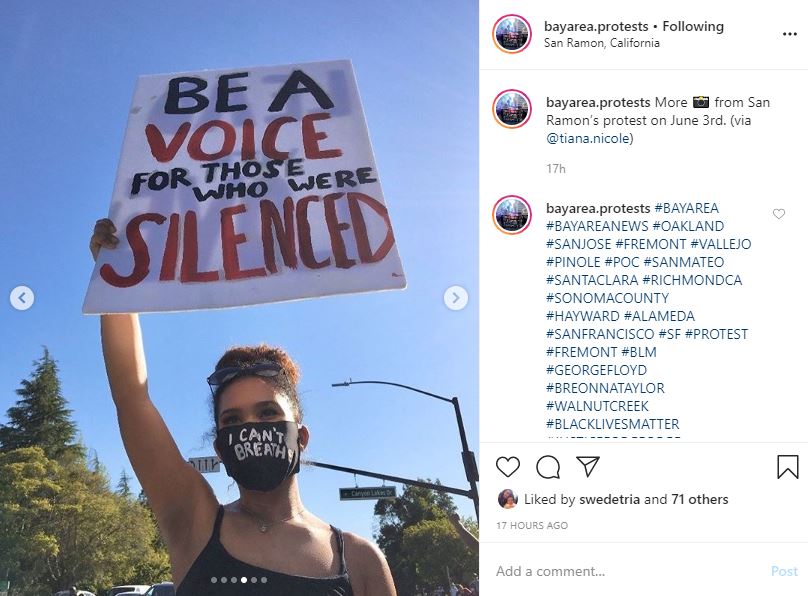This screenshot has width=808, height=596.
Task: Save post with the bookmark icon
Action: (x=787, y=467)
